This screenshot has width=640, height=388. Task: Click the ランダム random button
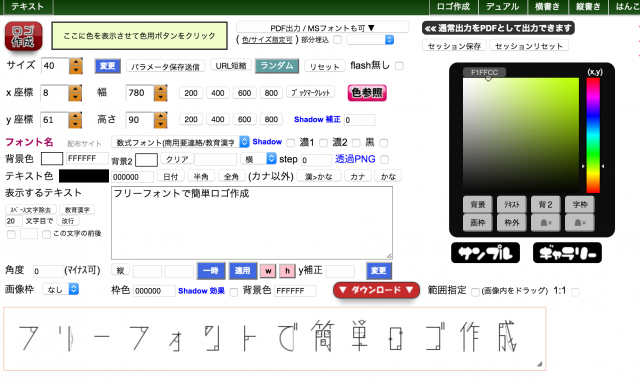pos(277,66)
